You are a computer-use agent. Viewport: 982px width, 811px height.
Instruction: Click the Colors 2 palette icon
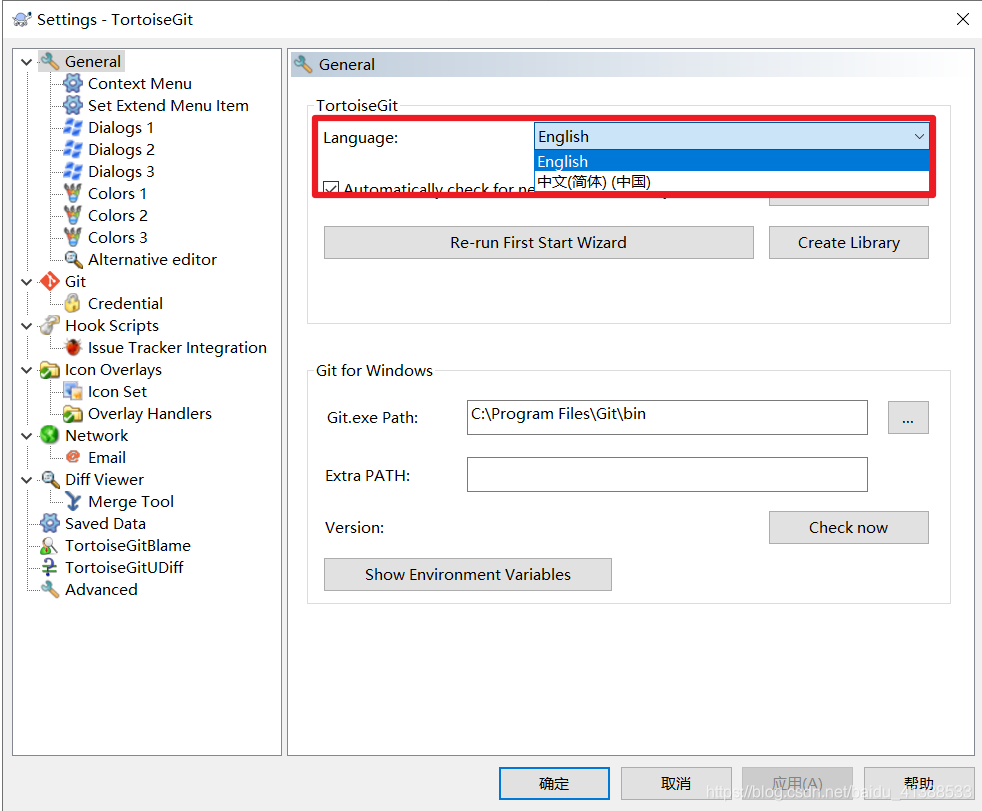click(73, 215)
